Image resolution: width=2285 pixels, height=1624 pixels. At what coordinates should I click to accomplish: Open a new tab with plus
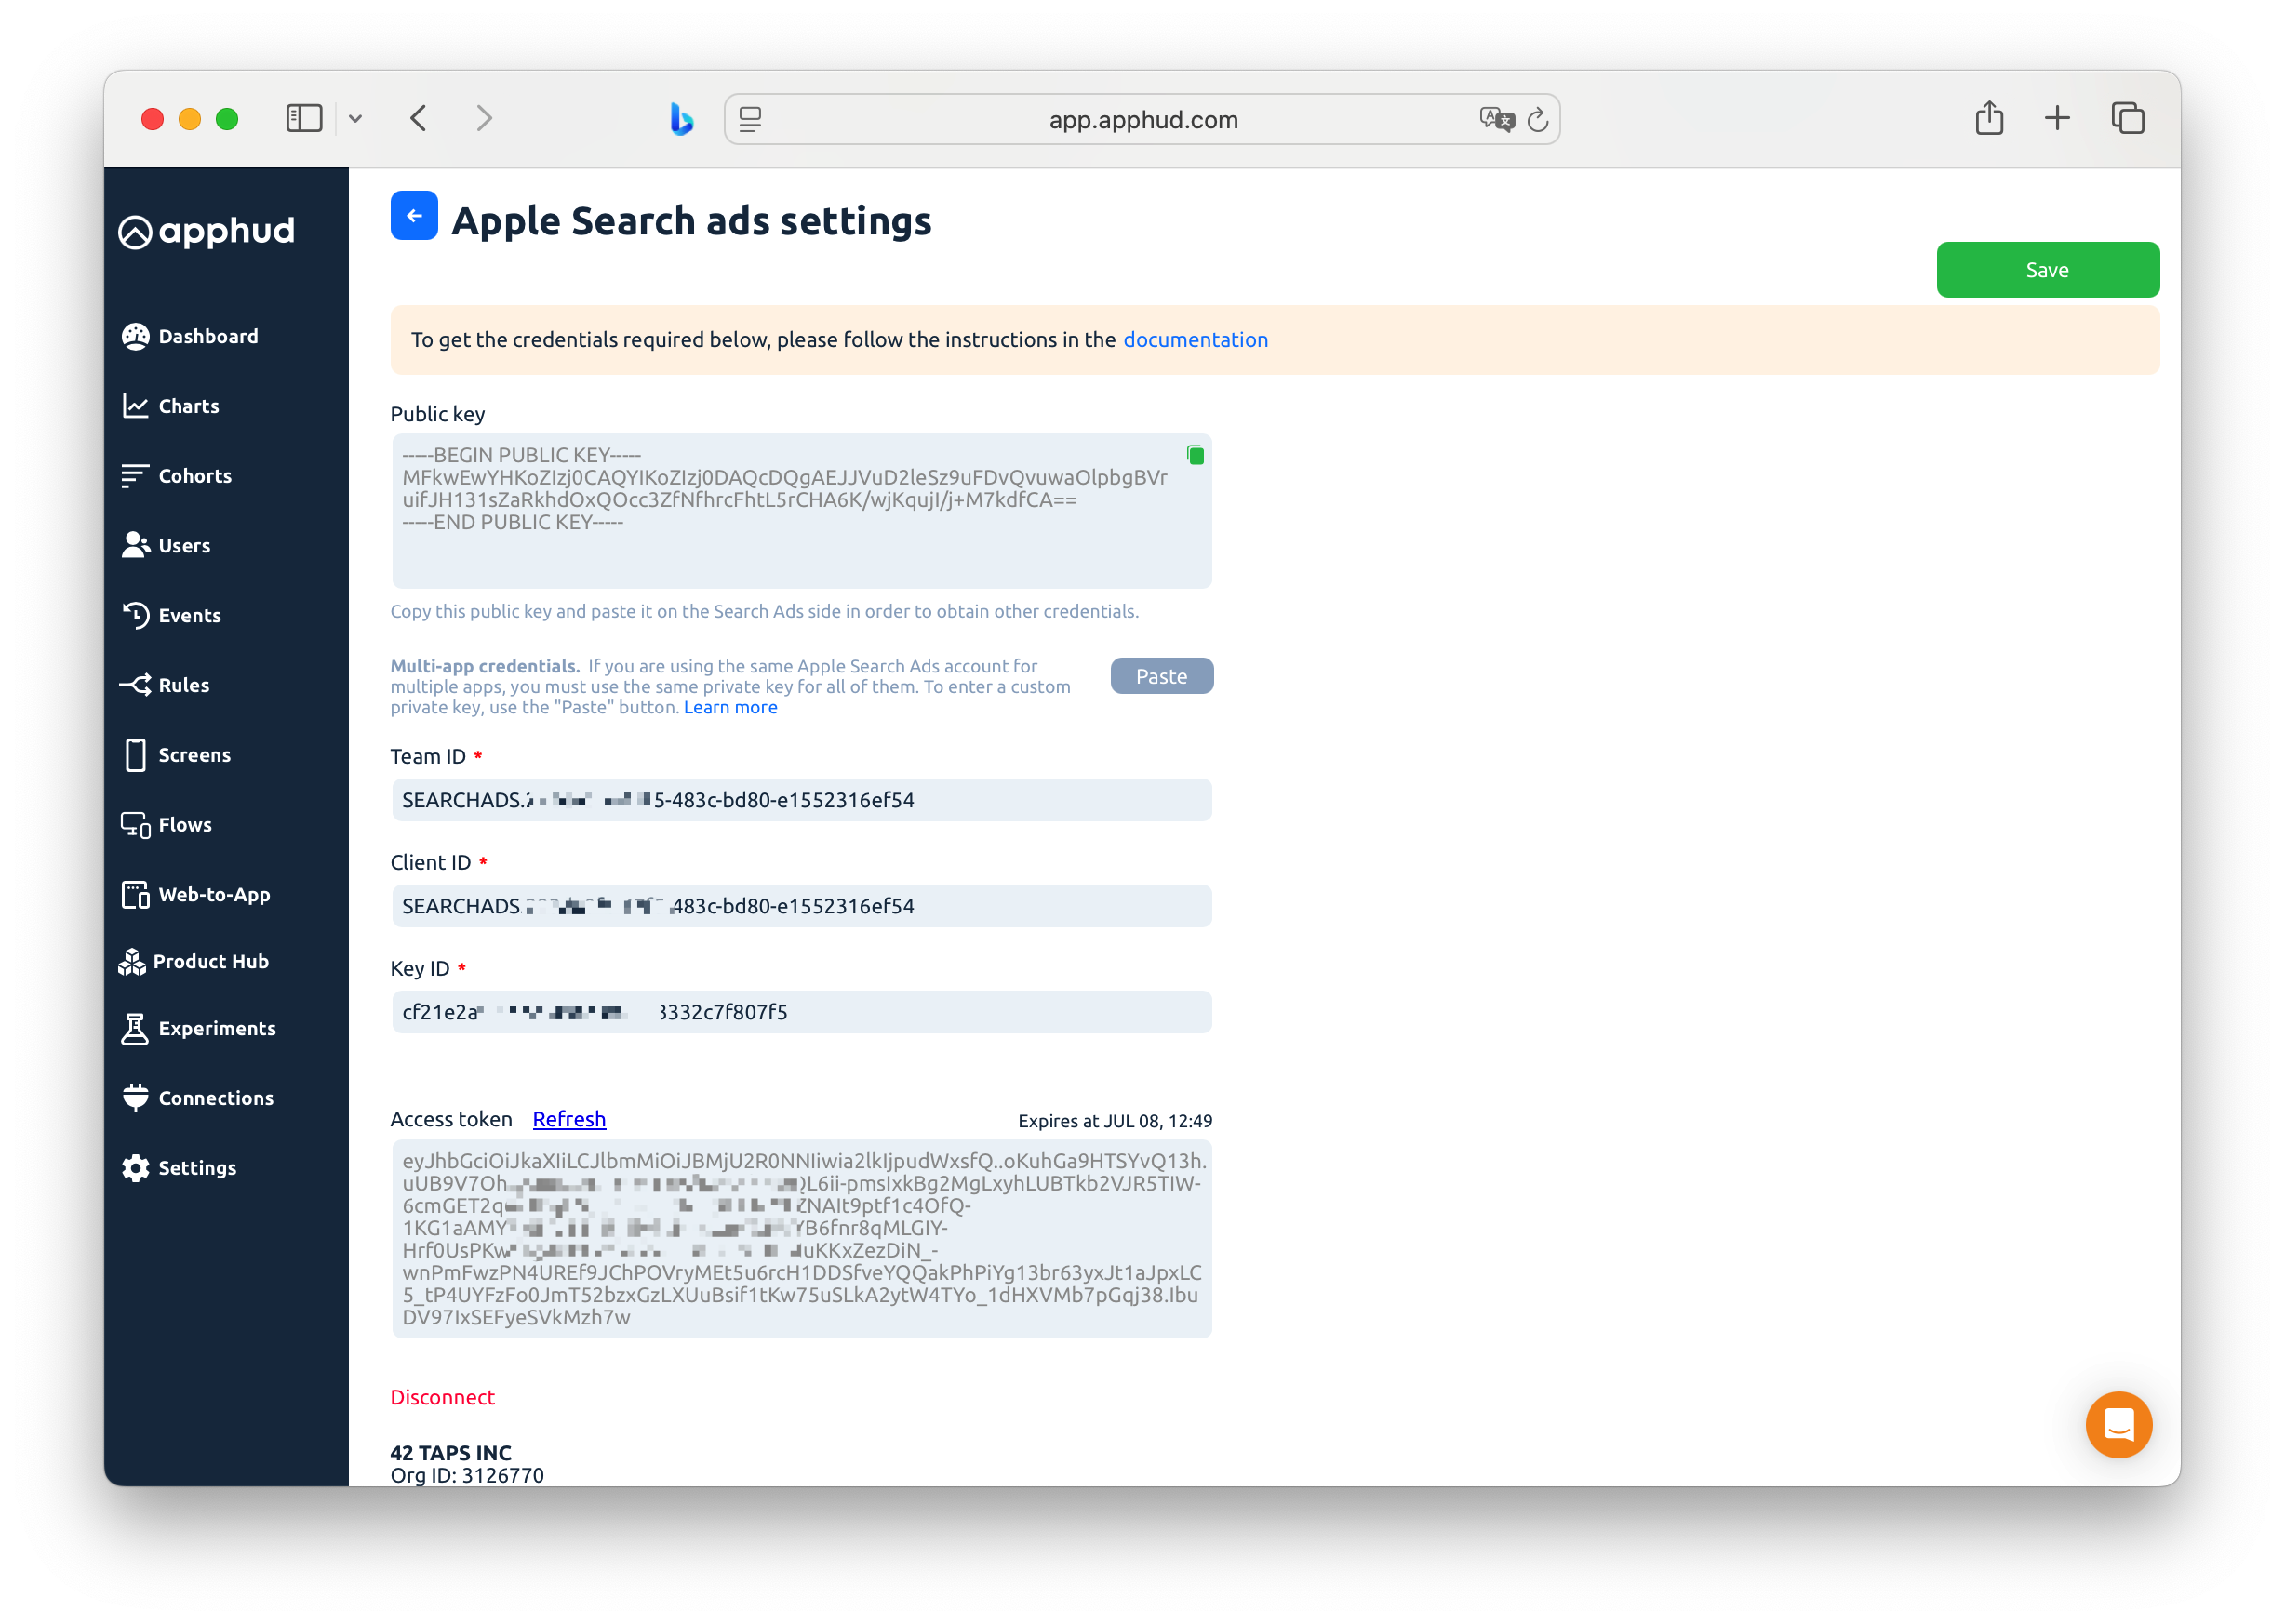click(2057, 119)
